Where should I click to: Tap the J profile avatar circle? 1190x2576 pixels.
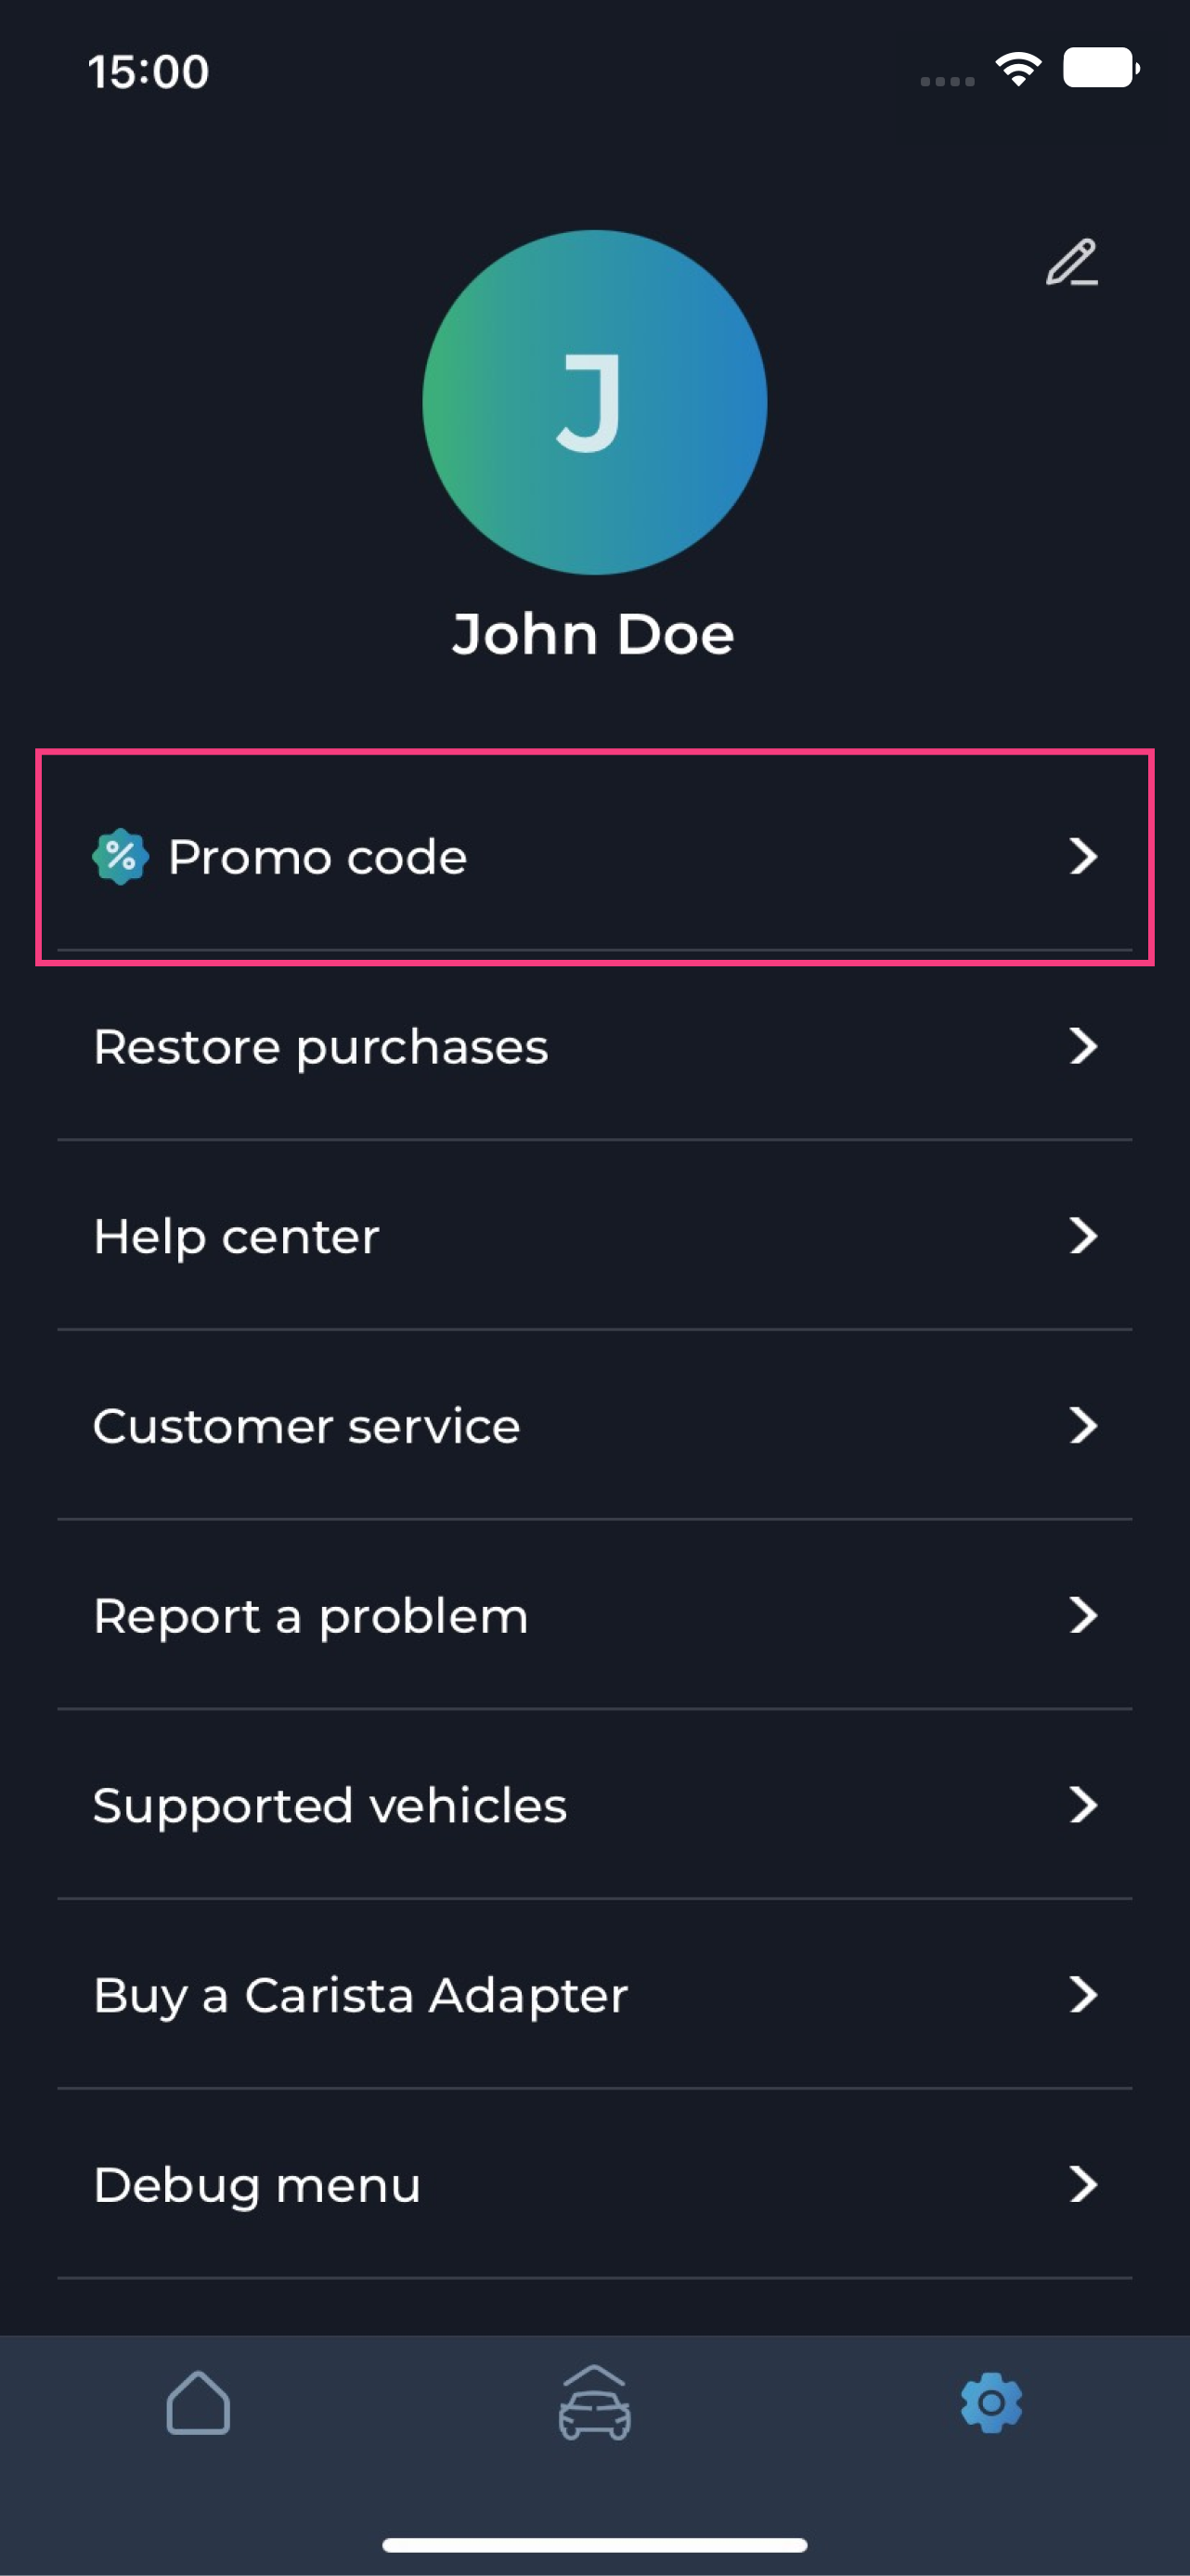tap(595, 402)
